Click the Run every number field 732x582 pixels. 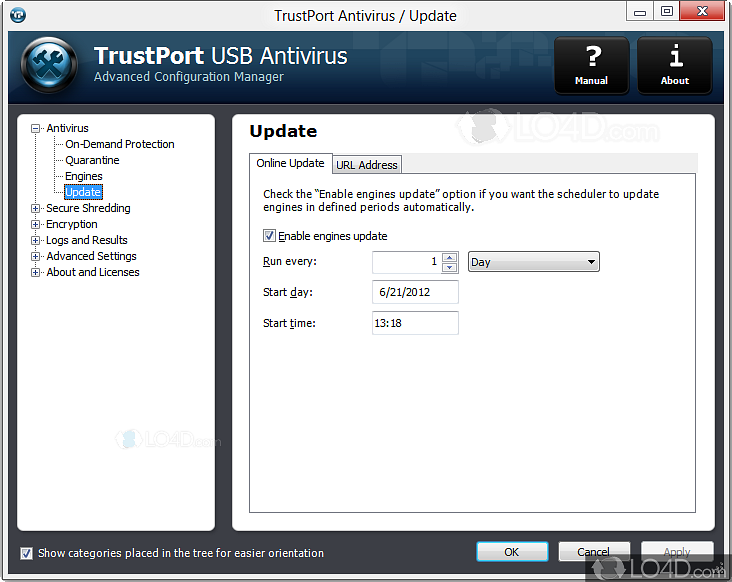coord(407,262)
